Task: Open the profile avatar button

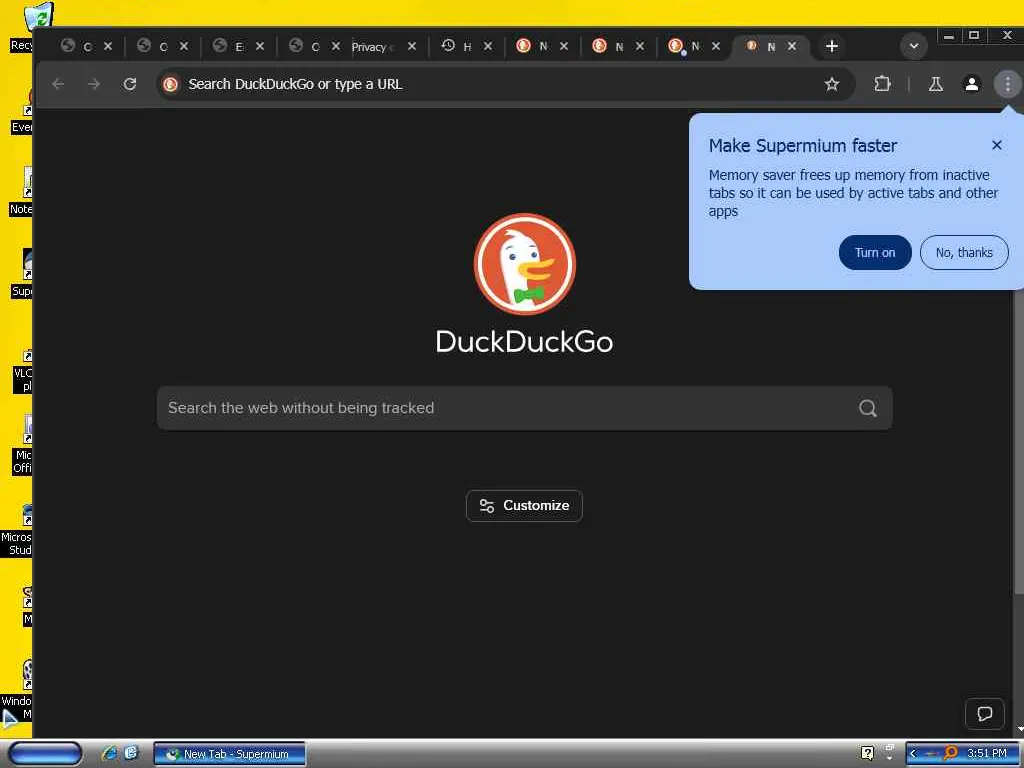Action: coord(972,84)
